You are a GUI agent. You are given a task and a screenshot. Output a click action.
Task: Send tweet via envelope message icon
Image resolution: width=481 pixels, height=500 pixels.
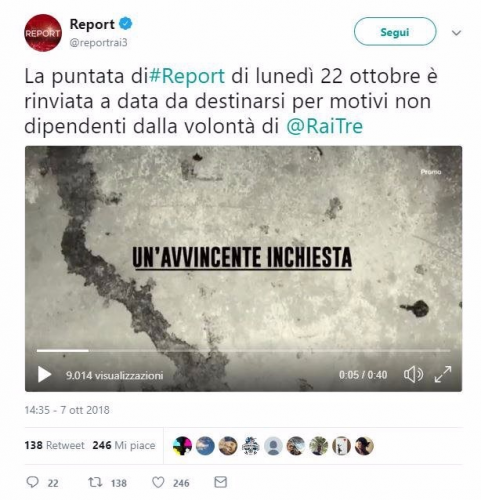coord(220,482)
